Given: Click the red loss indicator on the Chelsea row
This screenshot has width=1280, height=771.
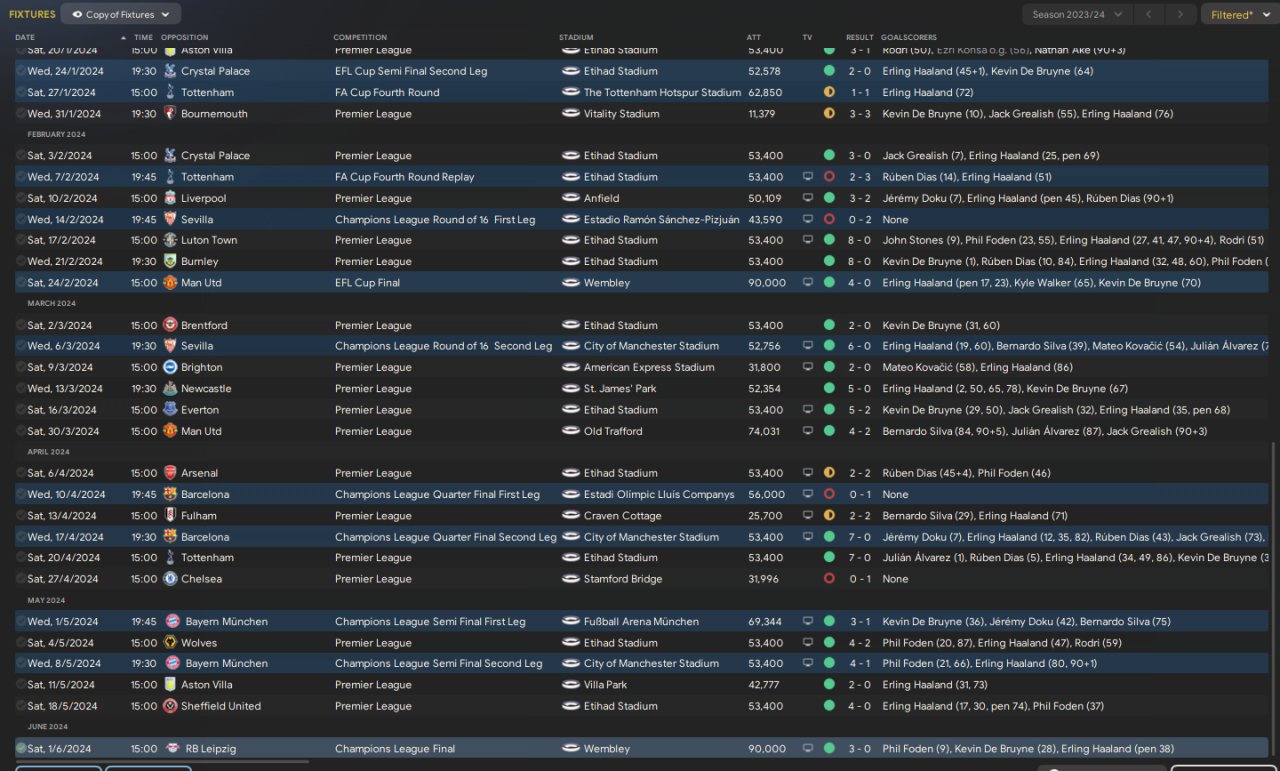Looking at the screenshot, I should pyautogui.click(x=829, y=579).
